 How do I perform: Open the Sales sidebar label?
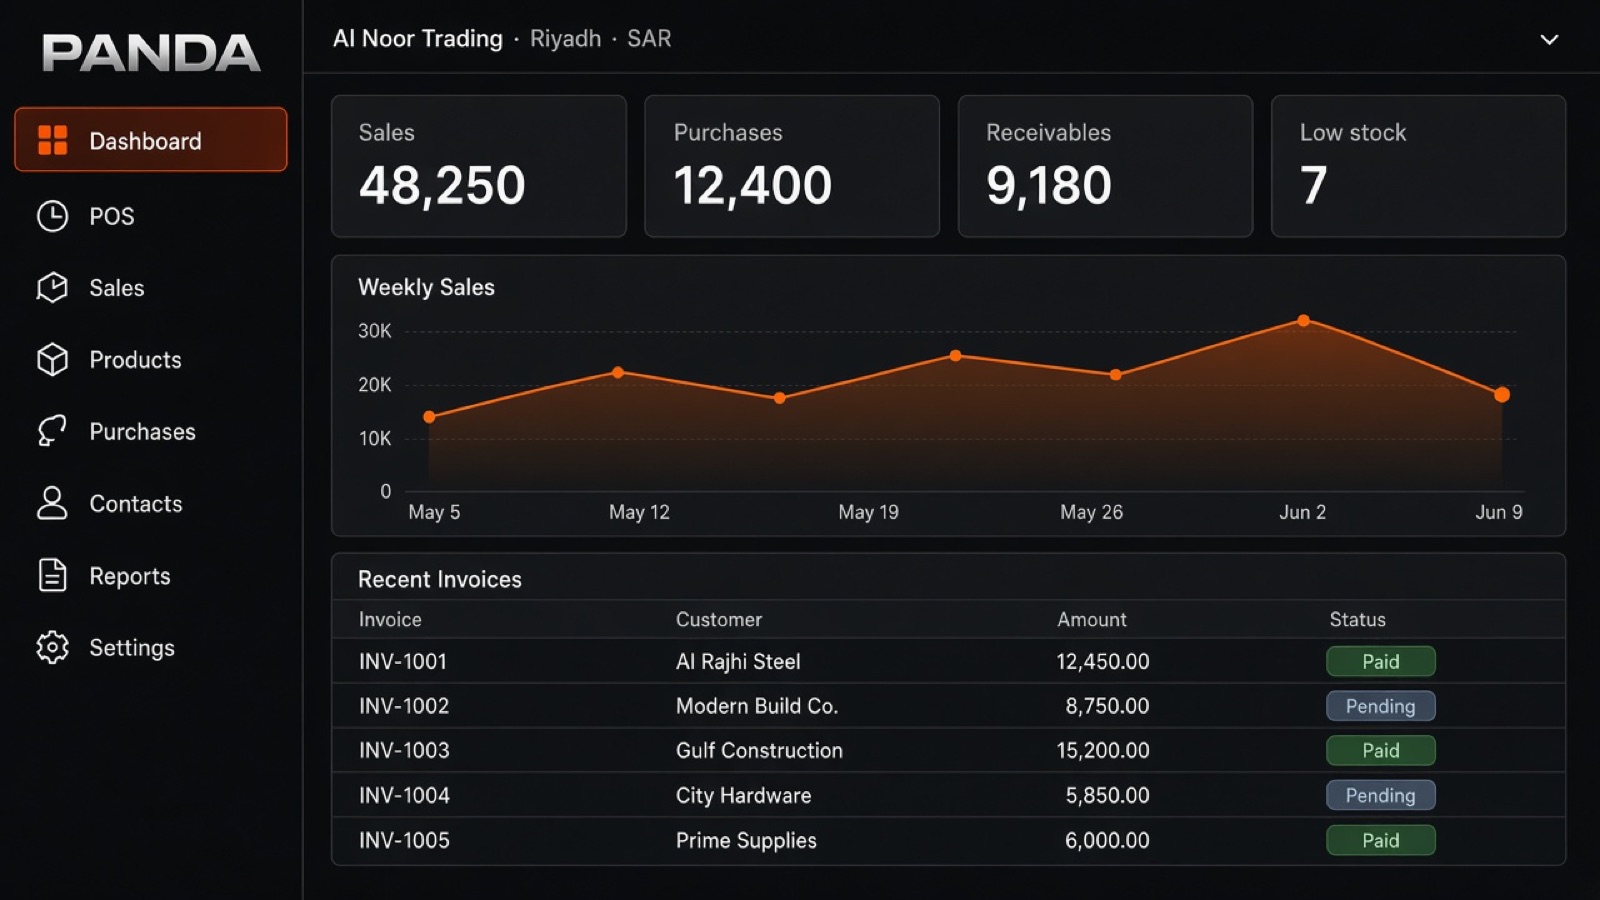pyautogui.click(x=117, y=288)
